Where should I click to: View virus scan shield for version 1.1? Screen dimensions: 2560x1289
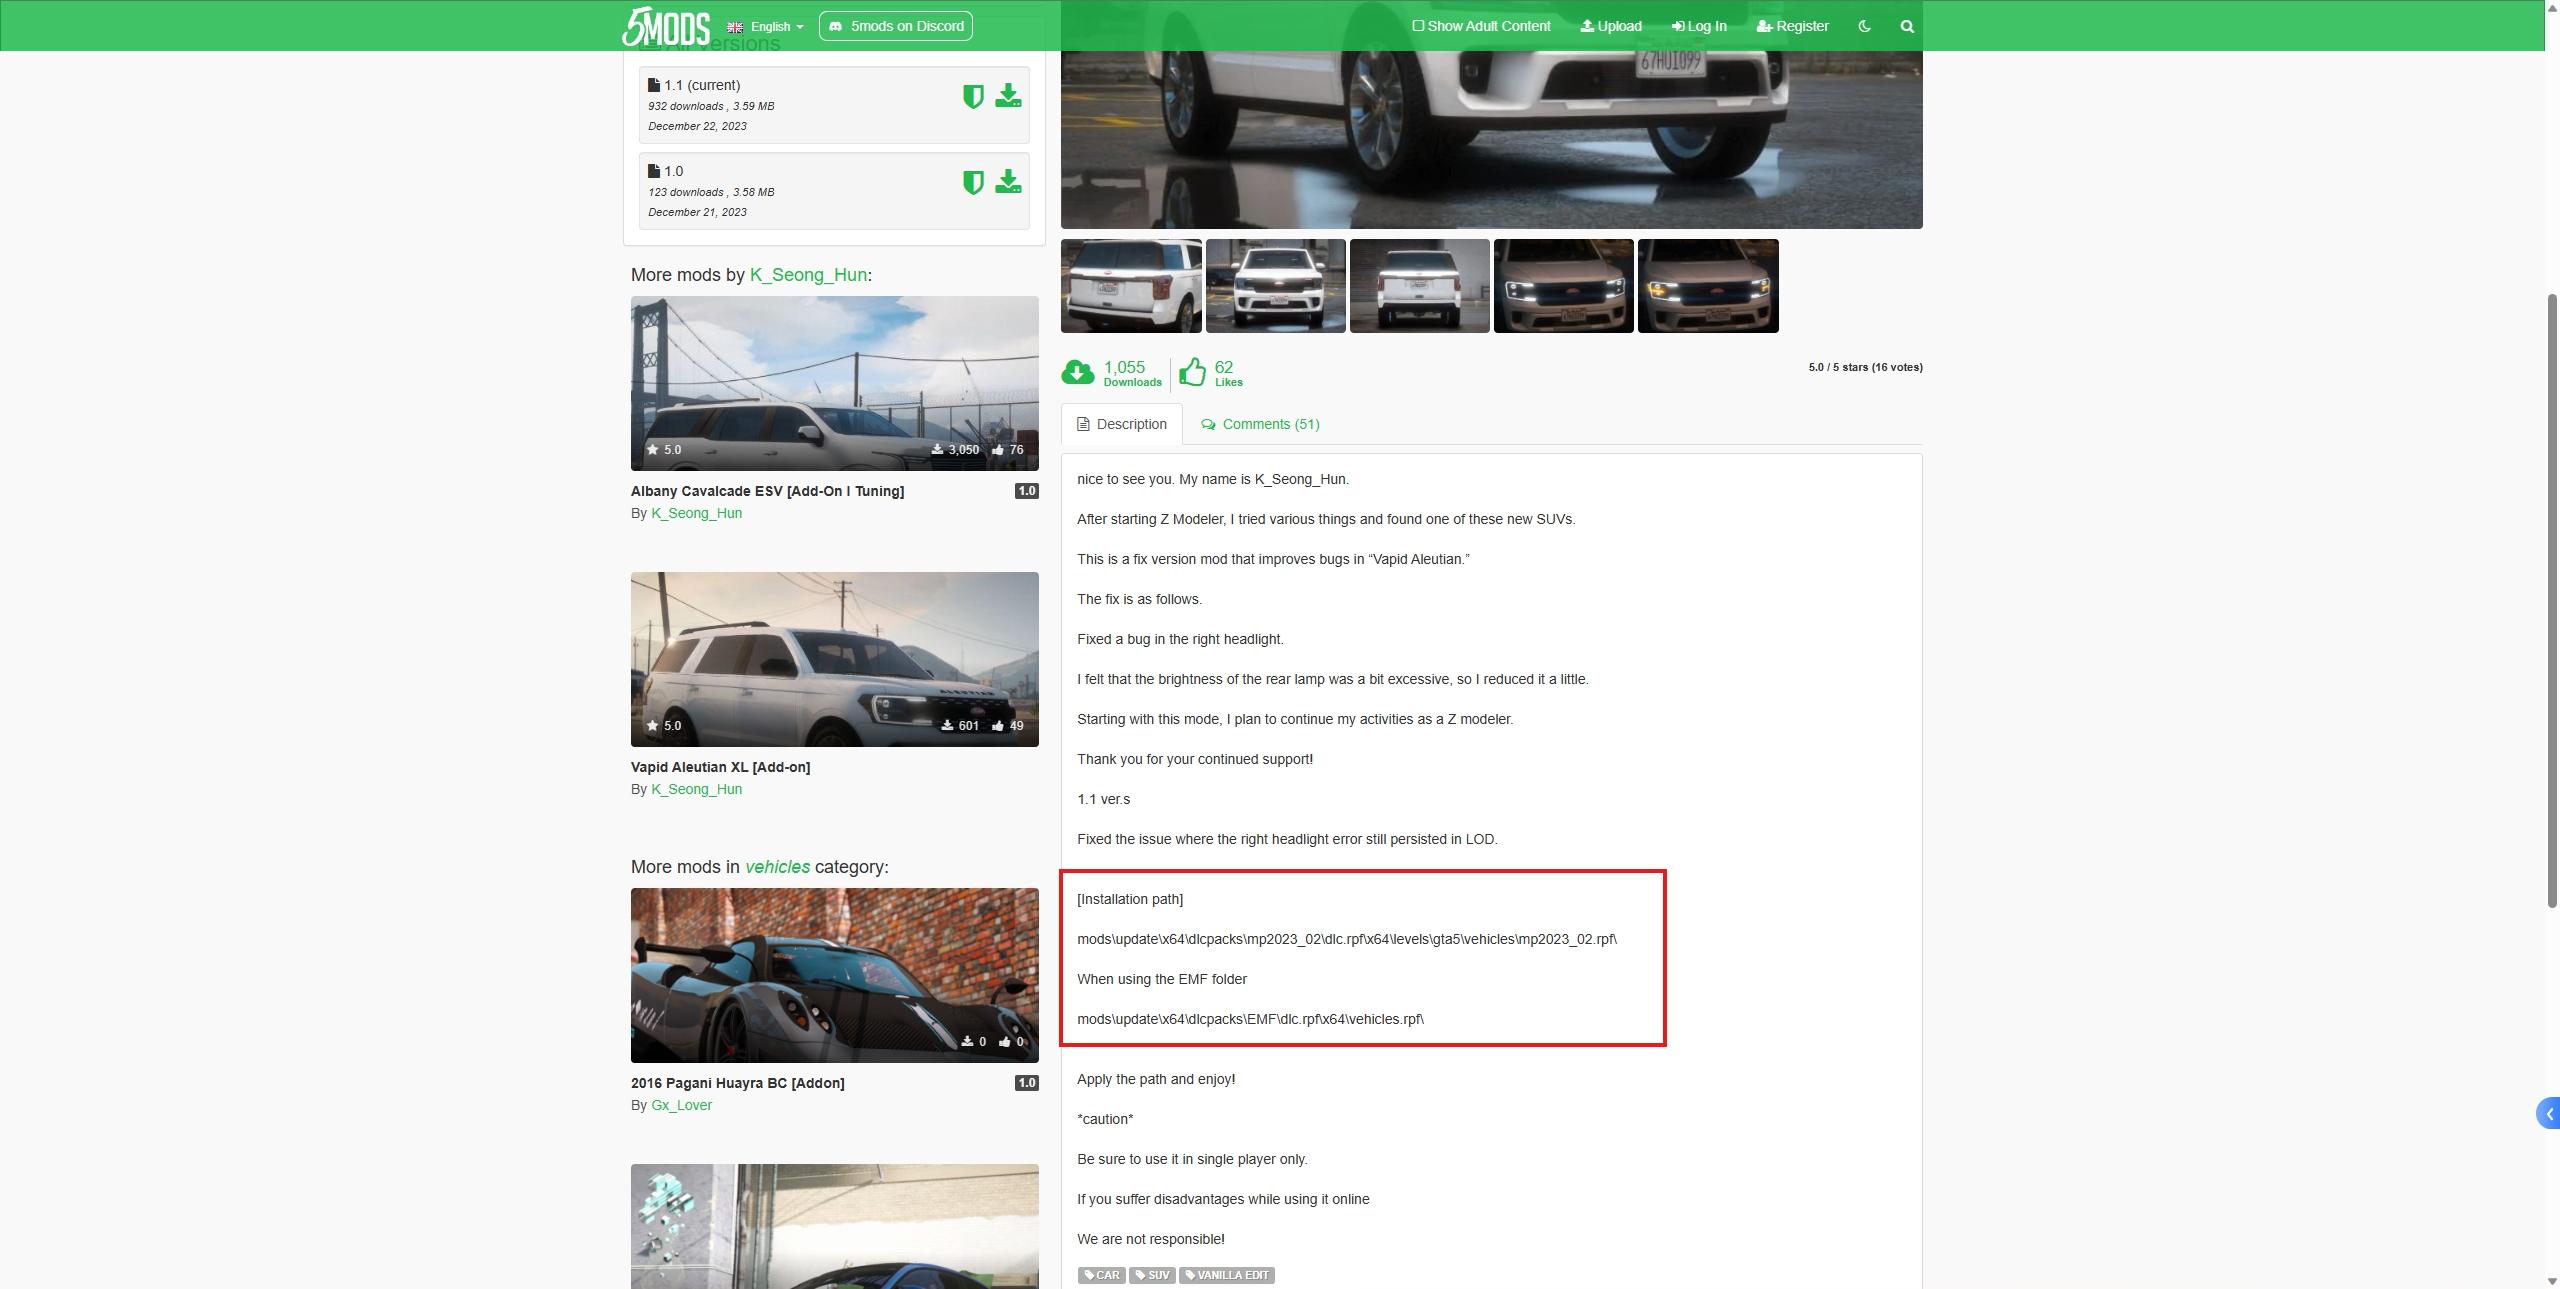[x=973, y=96]
